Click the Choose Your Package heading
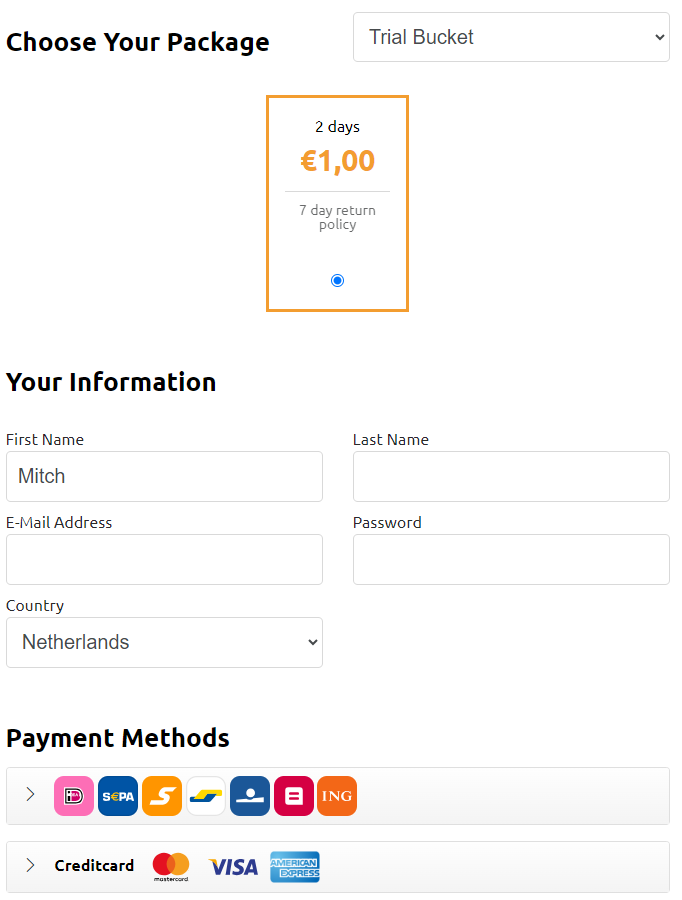The height and width of the screenshot is (900, 682). point(137,42)
